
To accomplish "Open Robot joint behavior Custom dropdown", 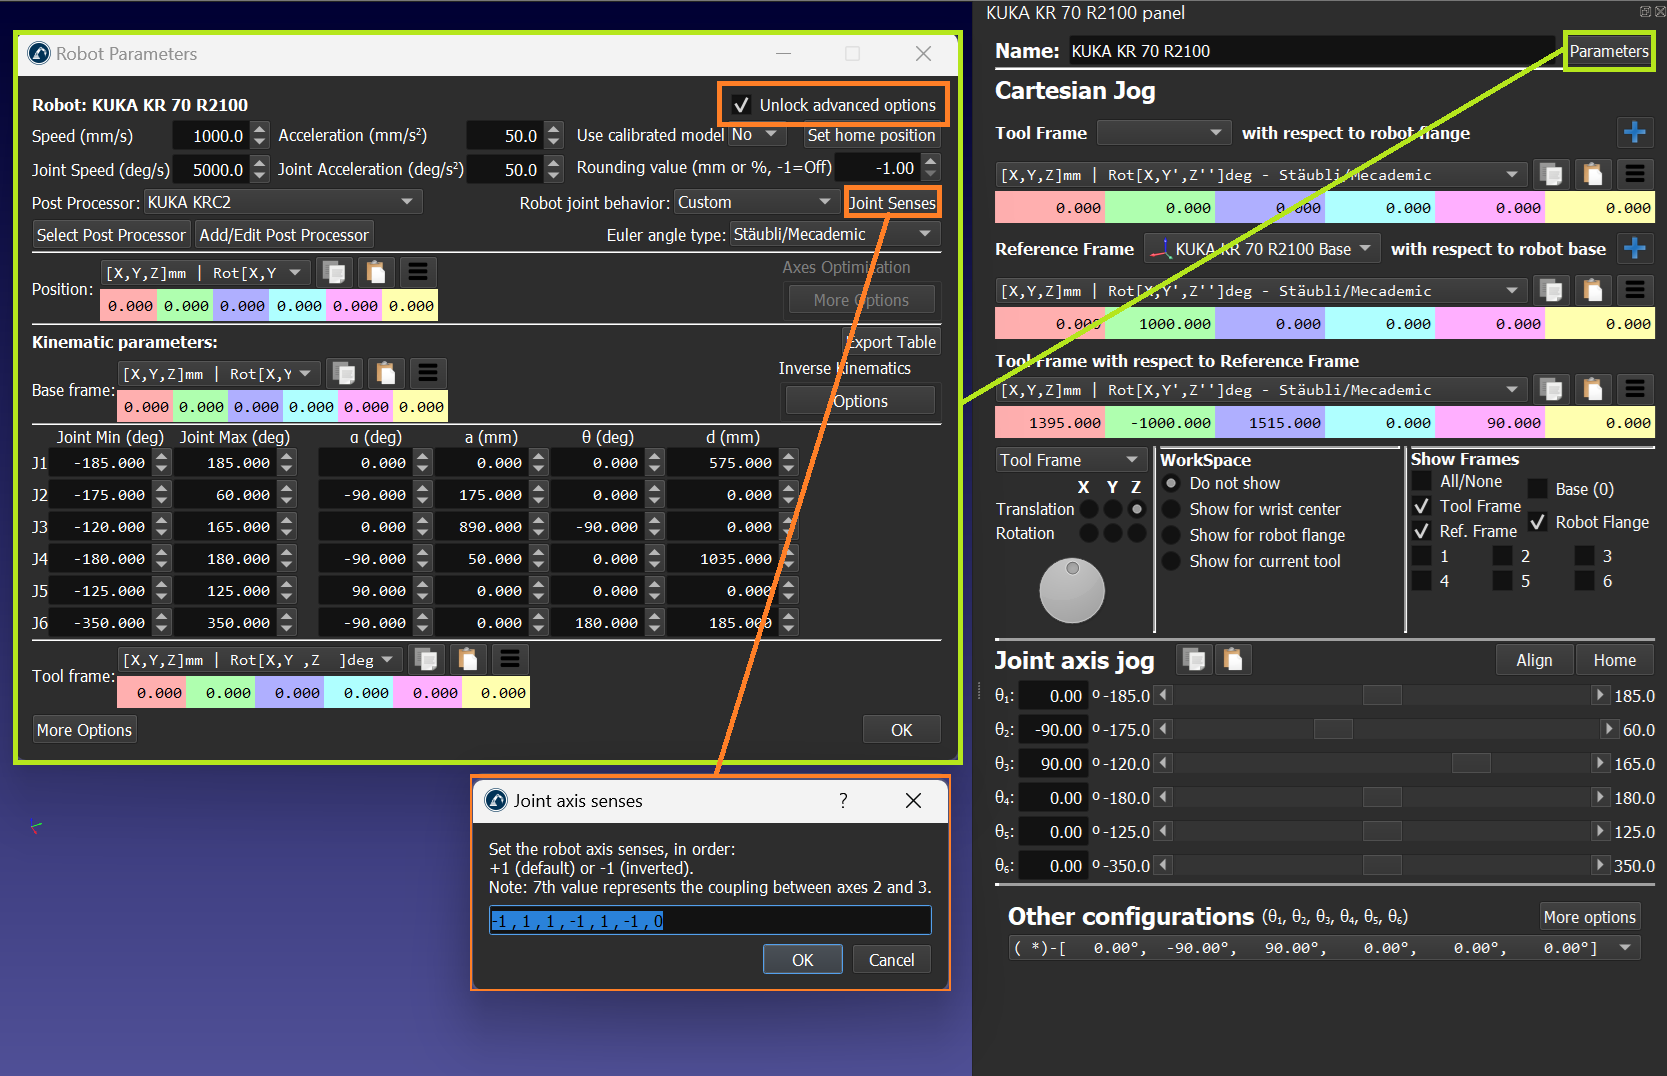I will coord(755,202).
